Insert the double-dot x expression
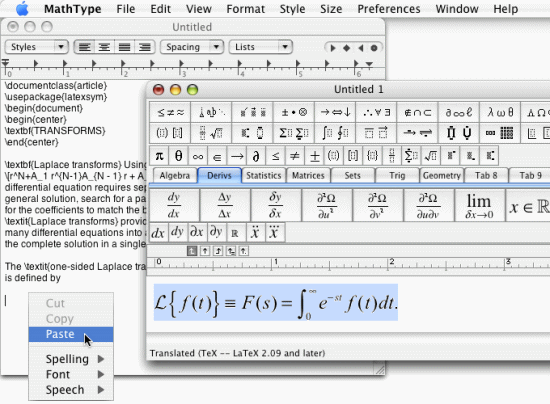Image resolution: width=550 pixels, height=404 pixels. [x=255, y=233]
